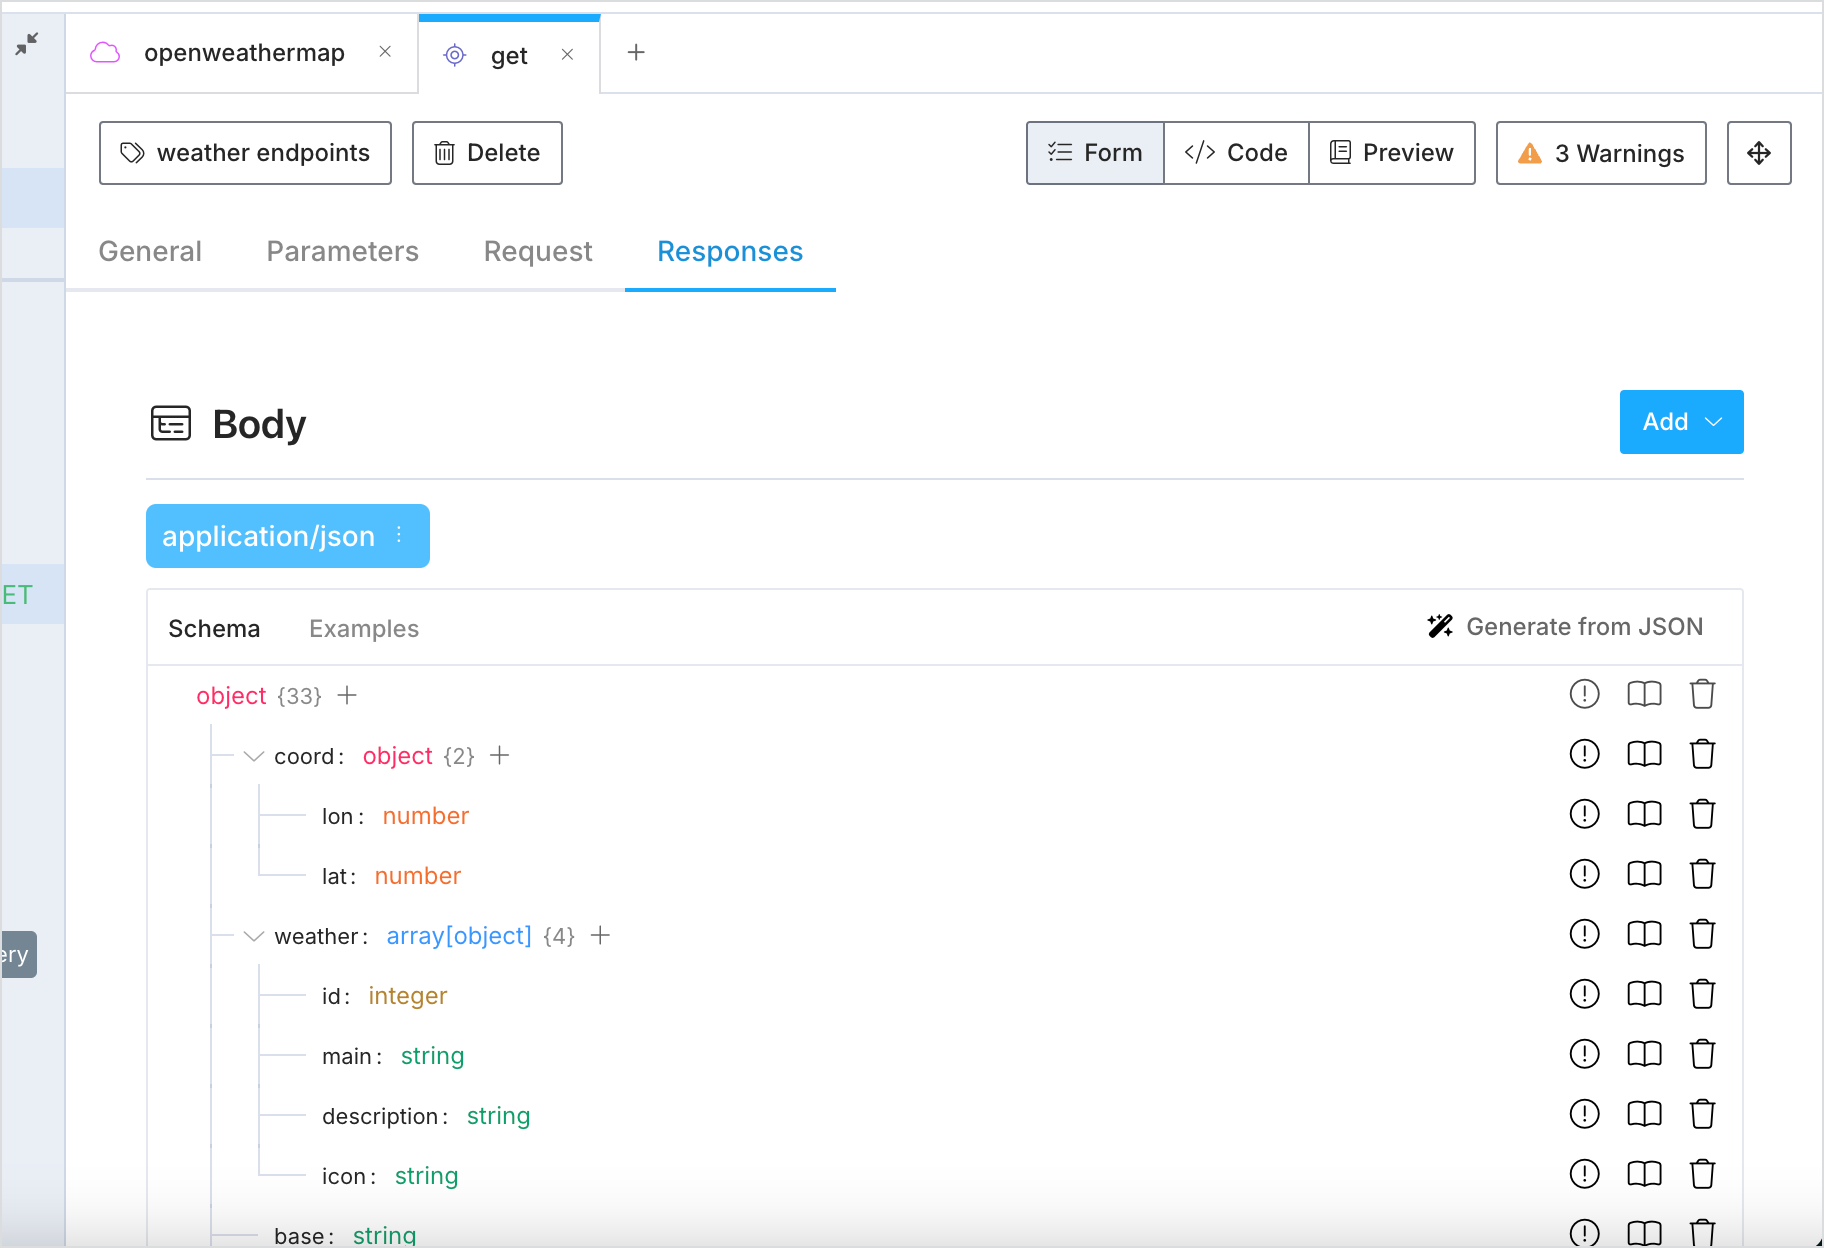The width and height of the screenshot is (1824, 1248).
Task: Add property to coord object
Action: click(x=500, y=755)
